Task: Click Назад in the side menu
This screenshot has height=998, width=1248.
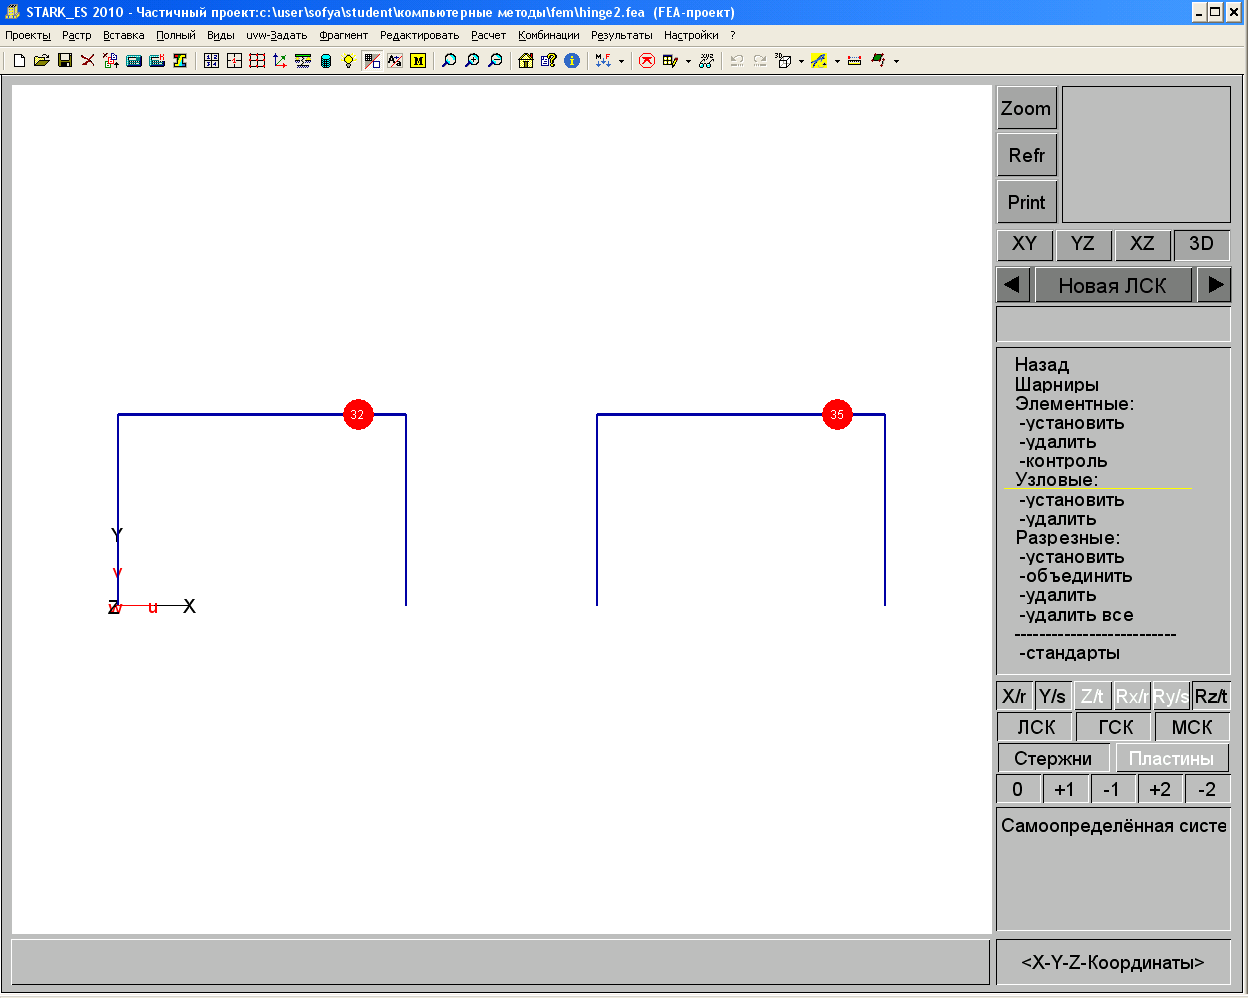Action: [x=1042, y=365]
